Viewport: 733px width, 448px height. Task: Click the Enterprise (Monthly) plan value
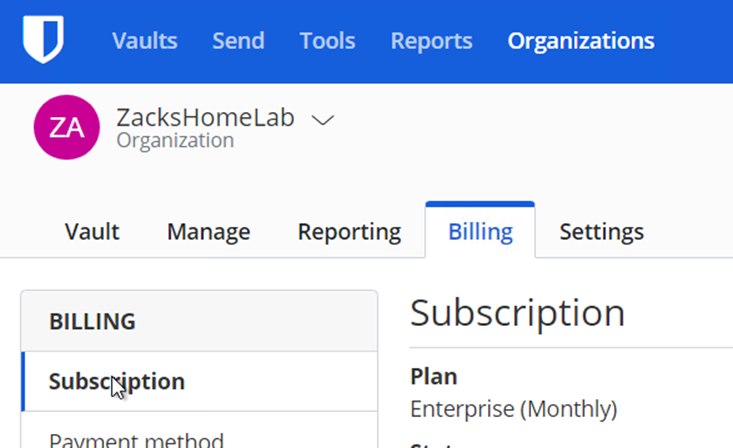514,409
